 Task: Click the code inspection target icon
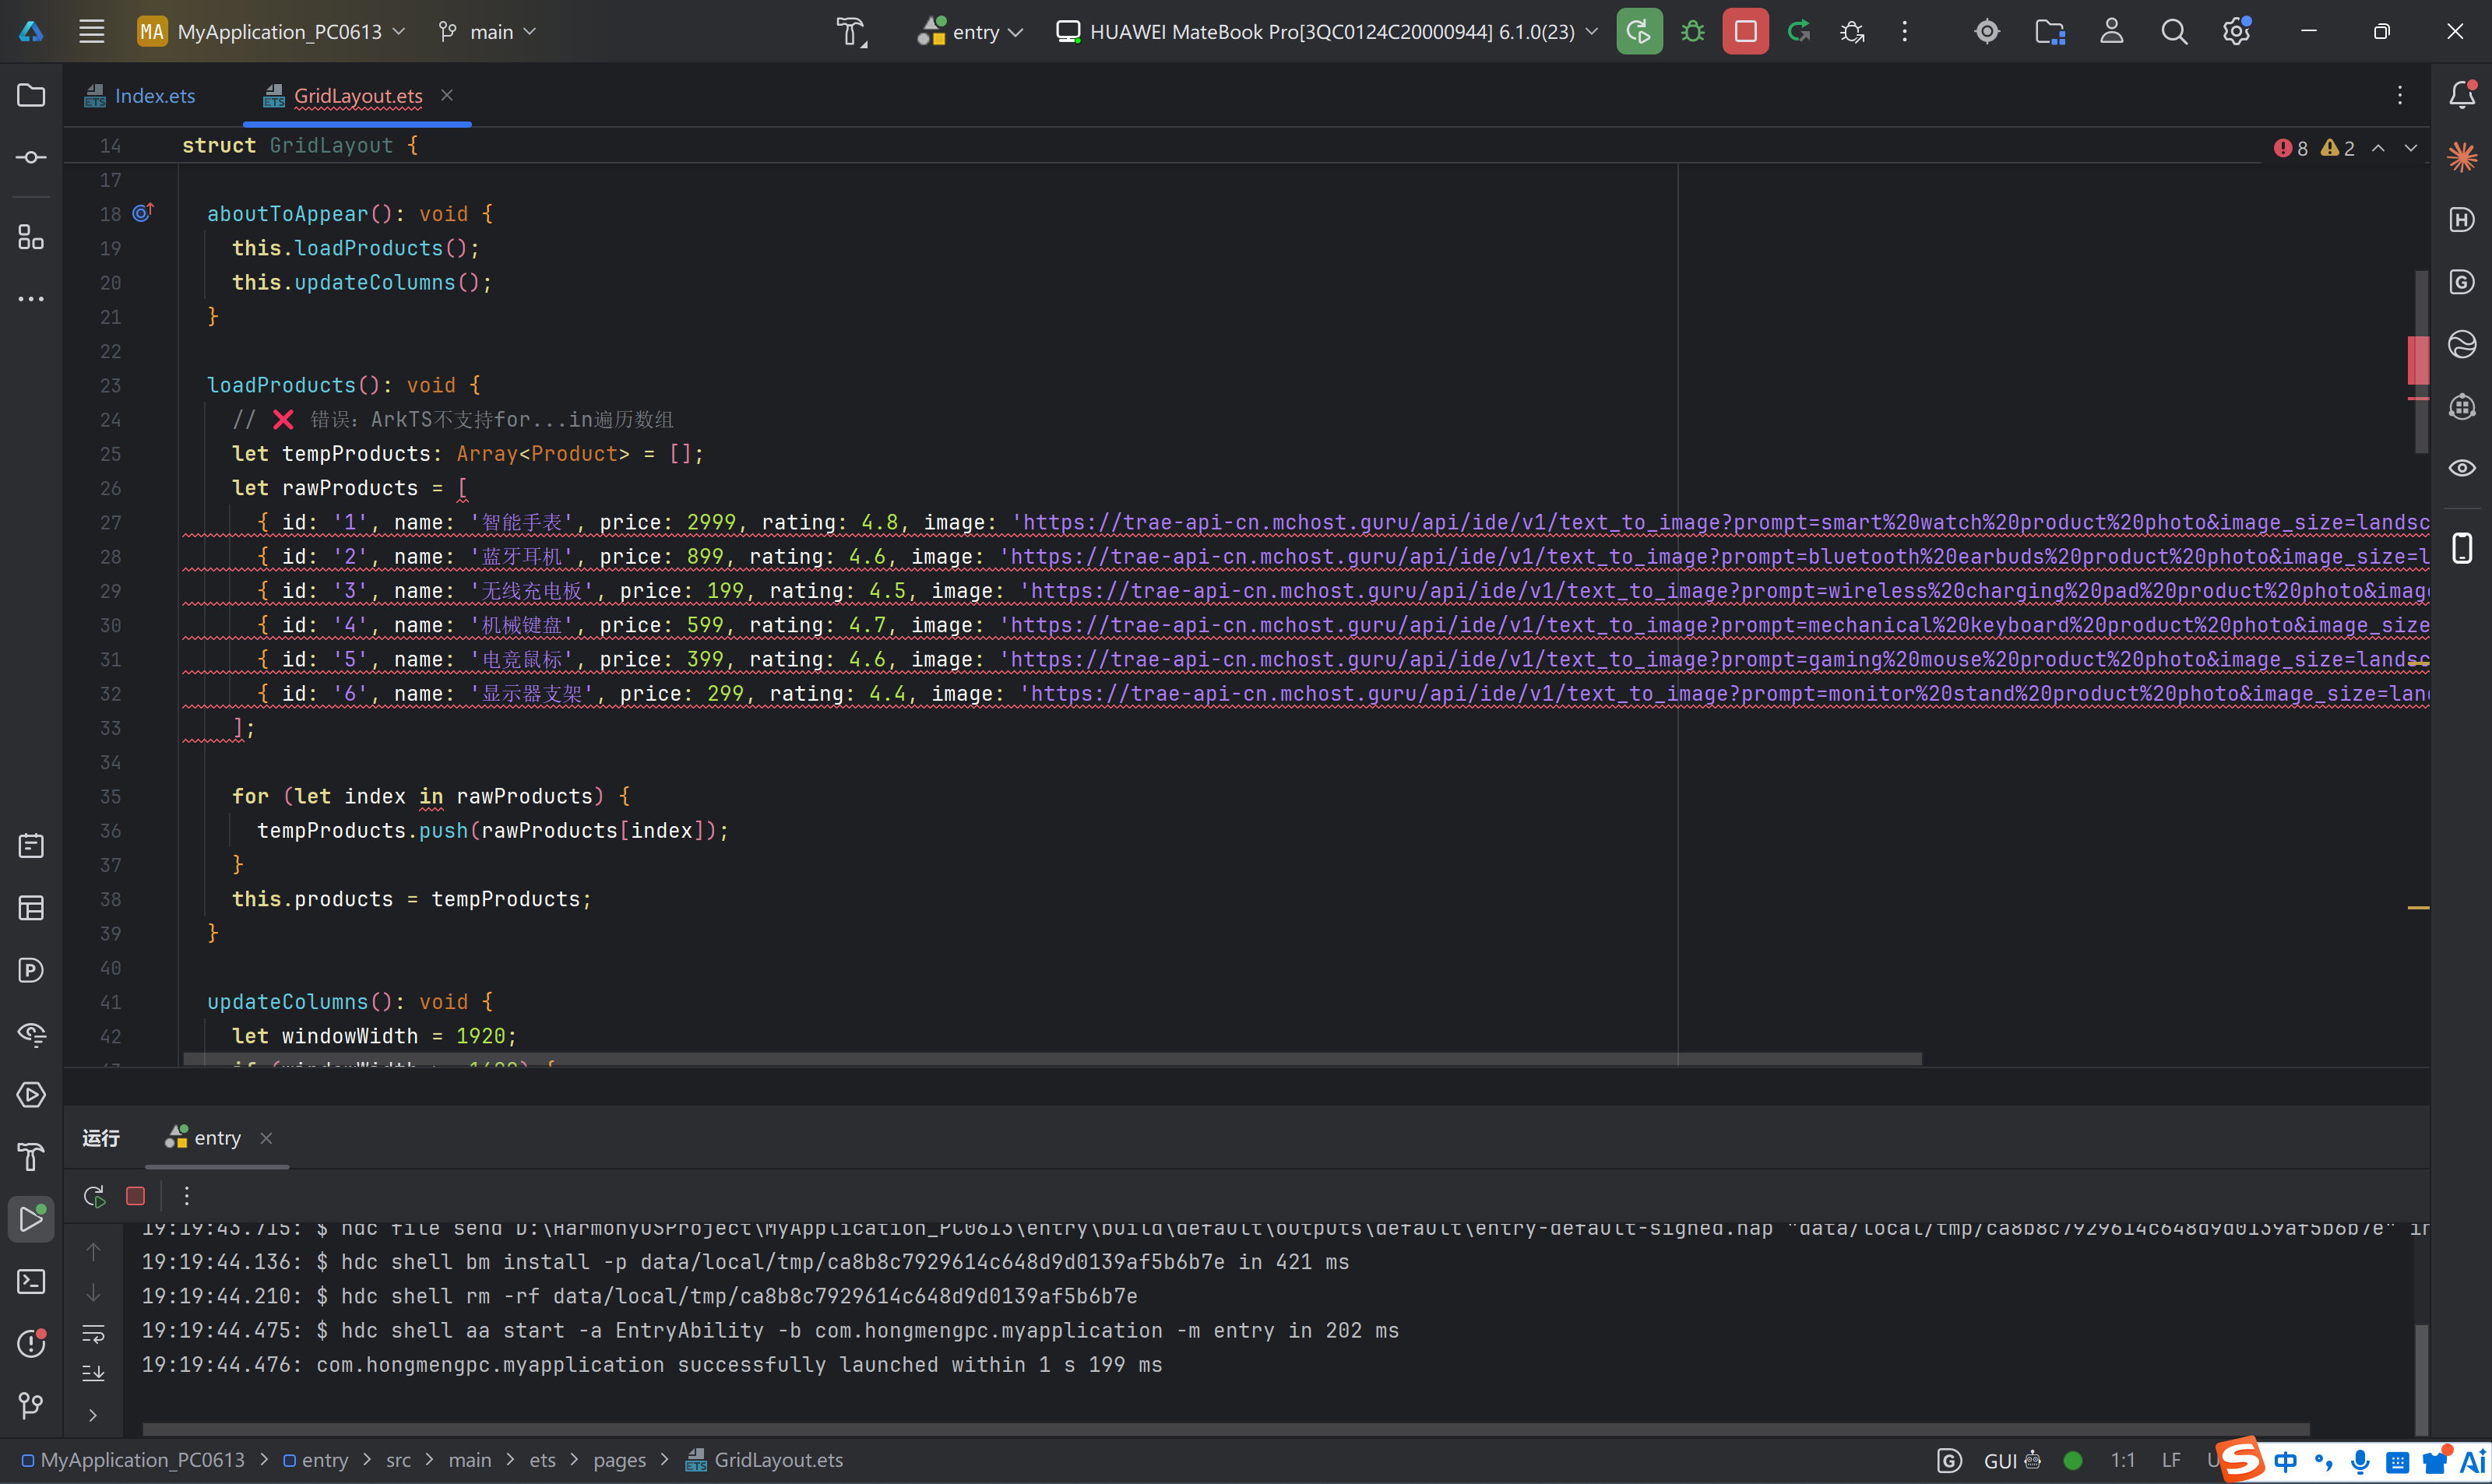(x=1987, y=31)
